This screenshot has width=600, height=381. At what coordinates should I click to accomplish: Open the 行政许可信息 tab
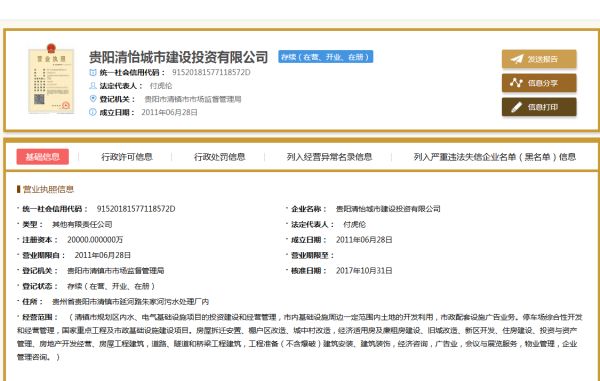tap(127, 157)
